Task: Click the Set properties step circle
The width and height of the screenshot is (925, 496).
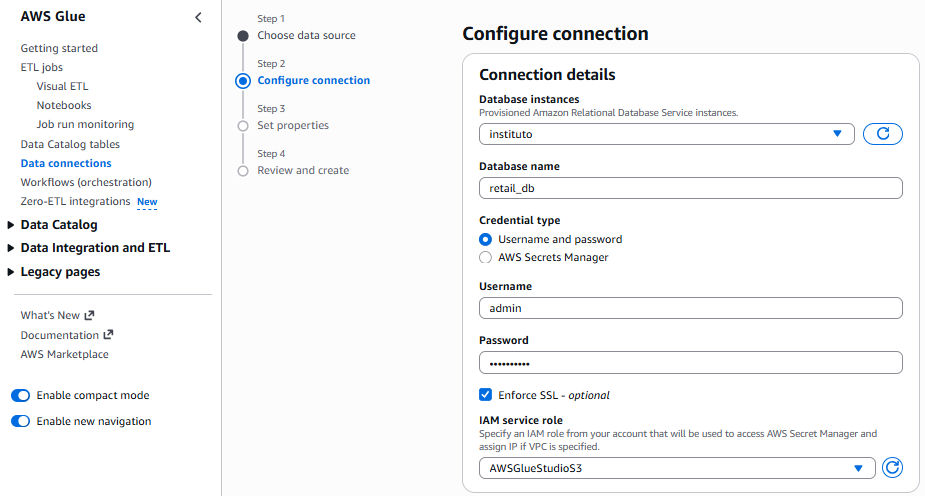Action: coord(243,126)
